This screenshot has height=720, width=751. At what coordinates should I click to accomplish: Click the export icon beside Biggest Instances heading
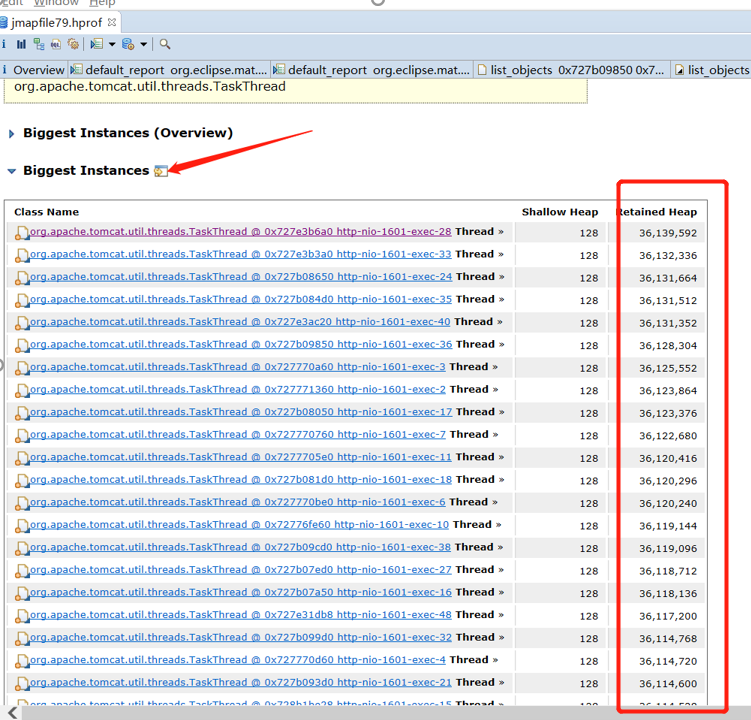point(161,171)
